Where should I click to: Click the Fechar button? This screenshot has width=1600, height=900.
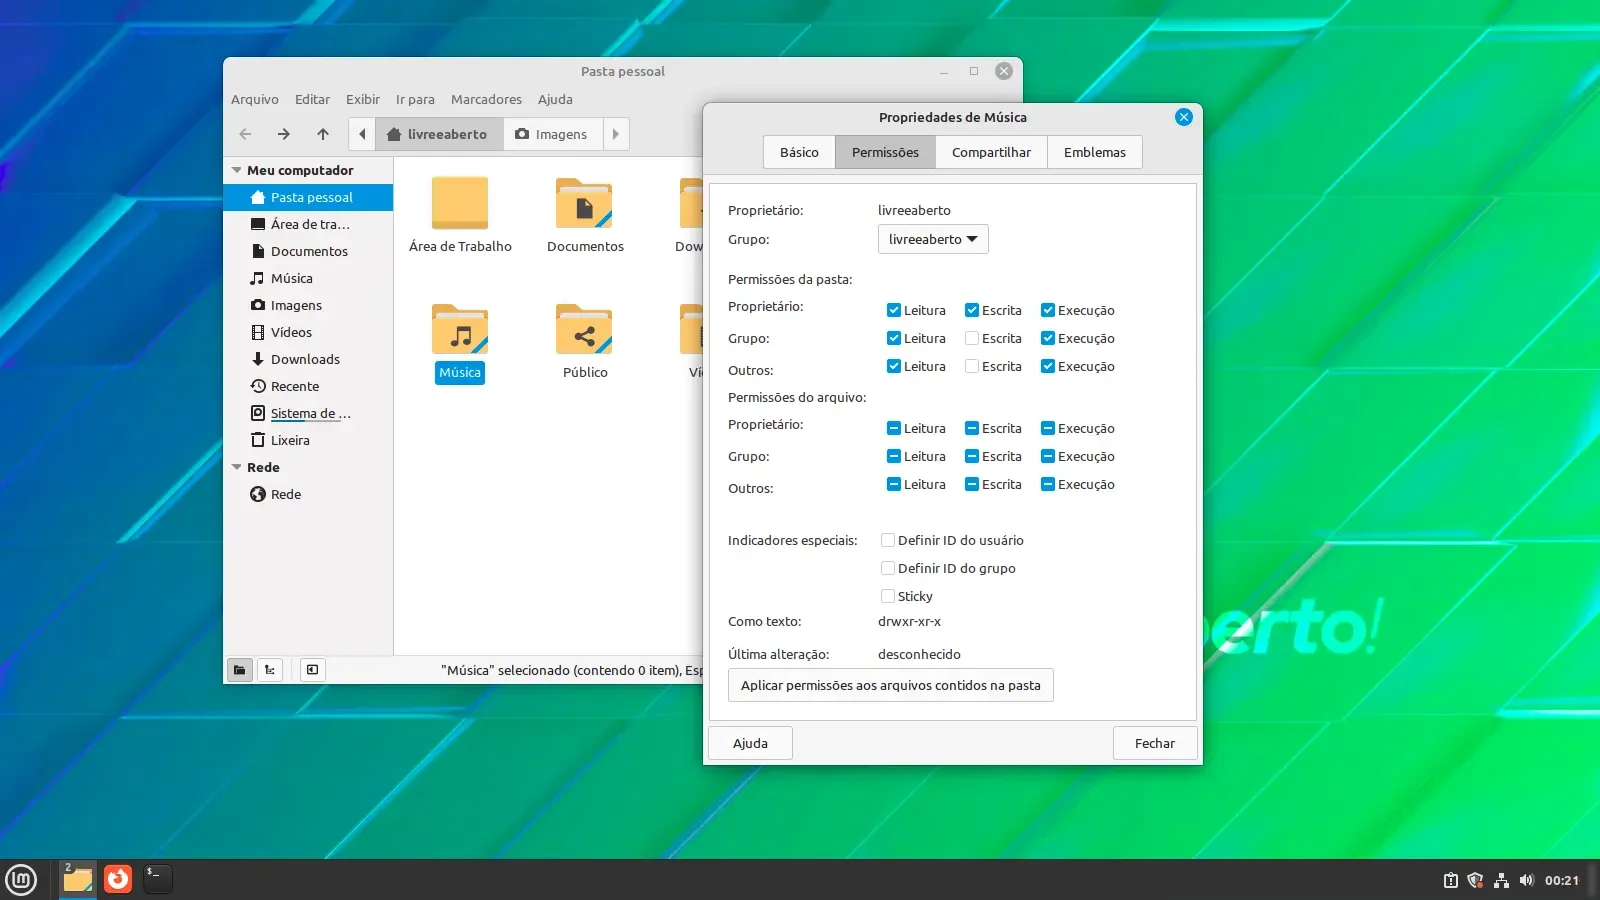point(1155,743)
